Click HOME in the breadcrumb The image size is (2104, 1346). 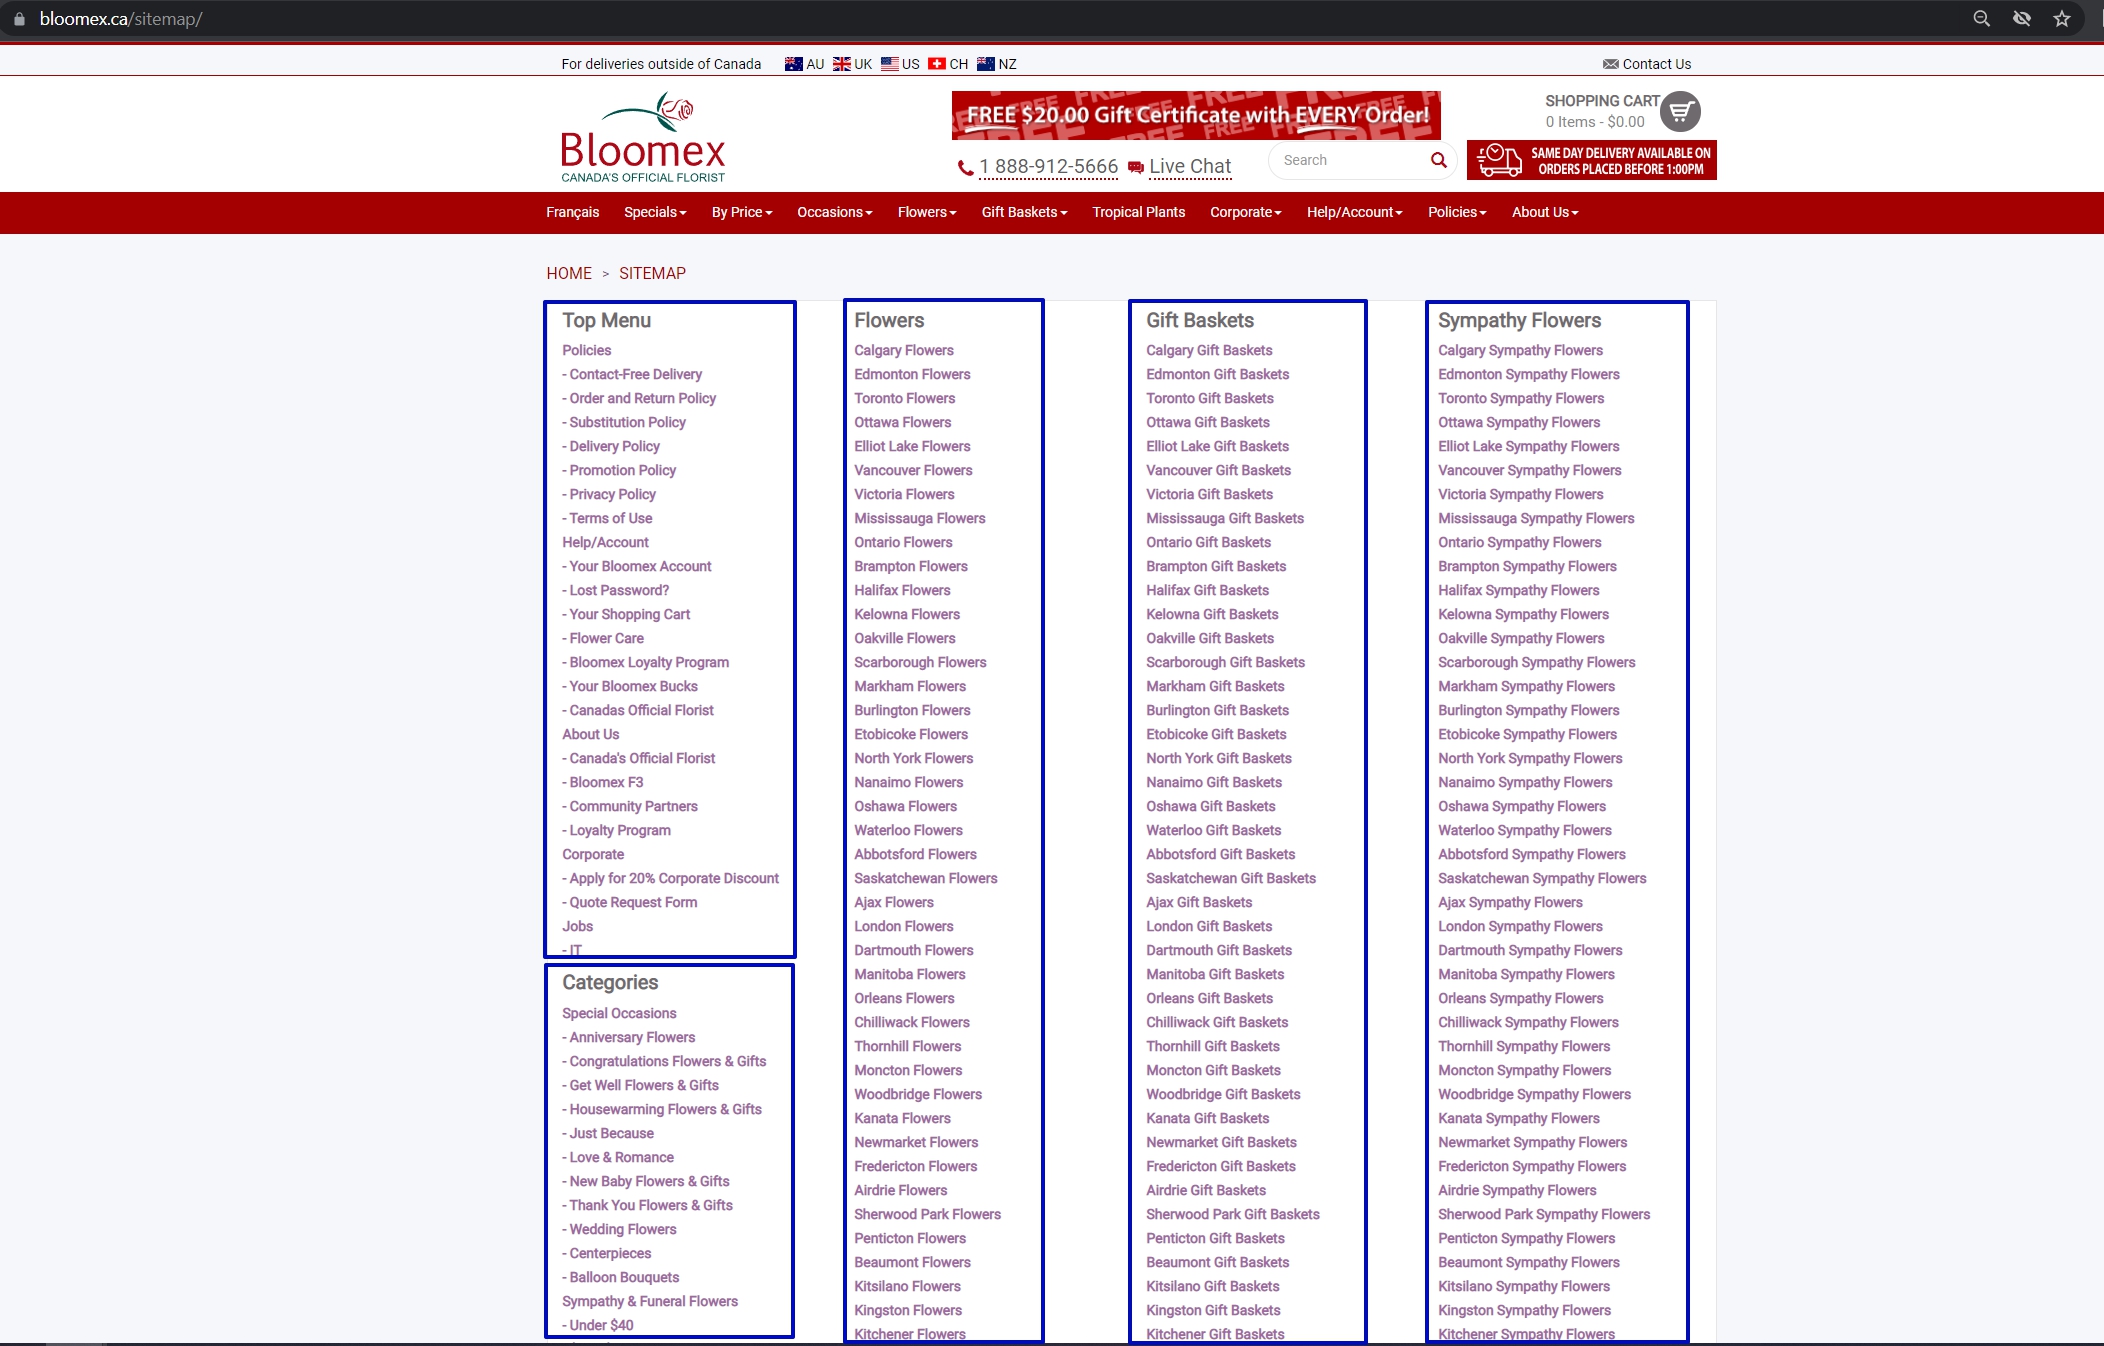click(x=569, y=273)
